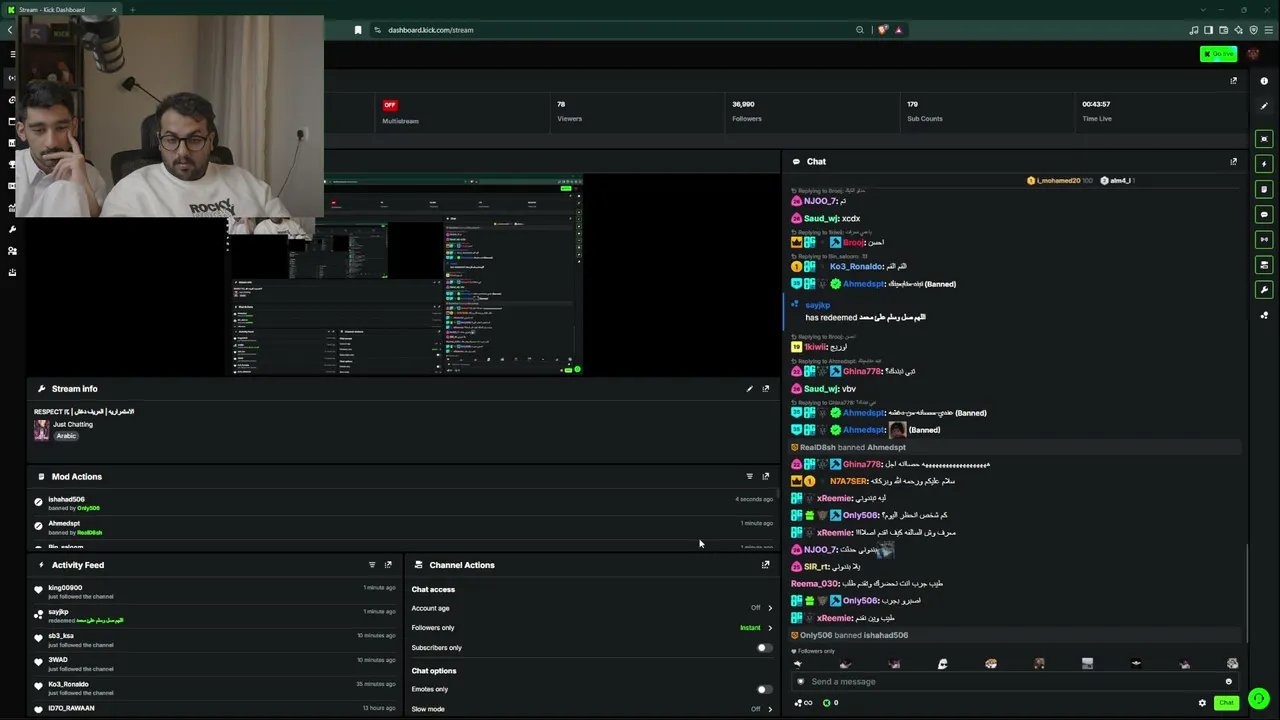Viewport: 1280px width, 720px height.
Task: Click the zoom magnifier in address bar
Action: click(x=860, y=30)
